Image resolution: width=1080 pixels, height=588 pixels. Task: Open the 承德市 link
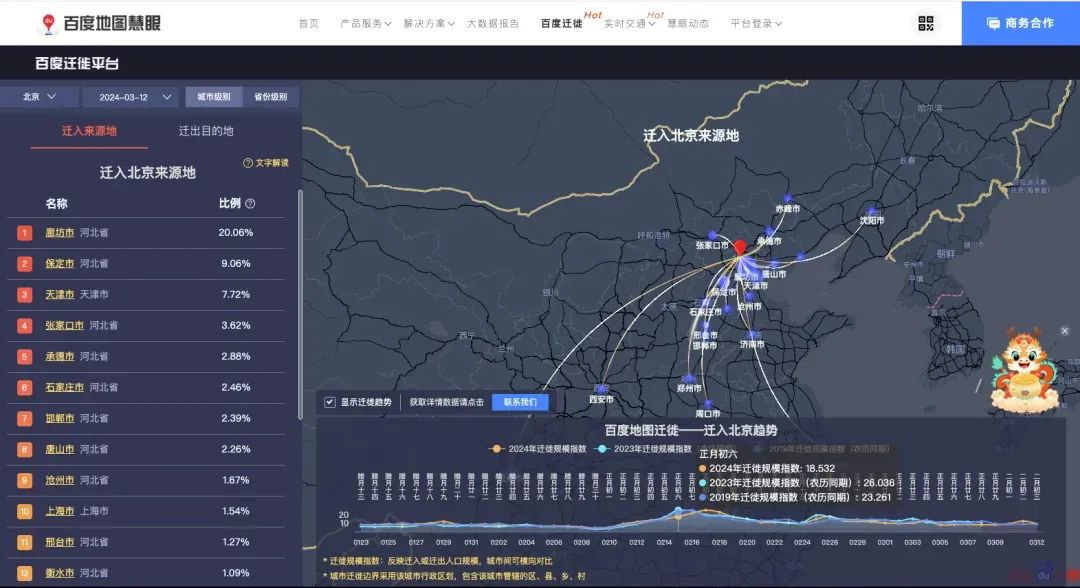(60, 357)
